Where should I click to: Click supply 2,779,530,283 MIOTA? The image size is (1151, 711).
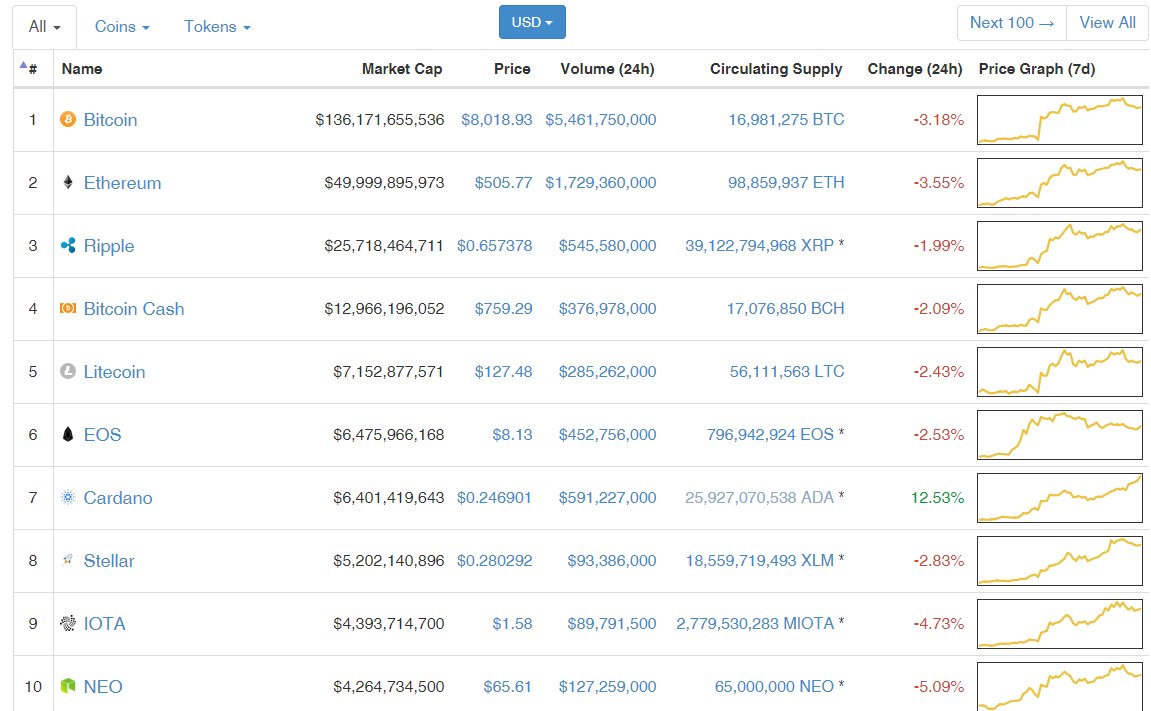tap(755, 624)
